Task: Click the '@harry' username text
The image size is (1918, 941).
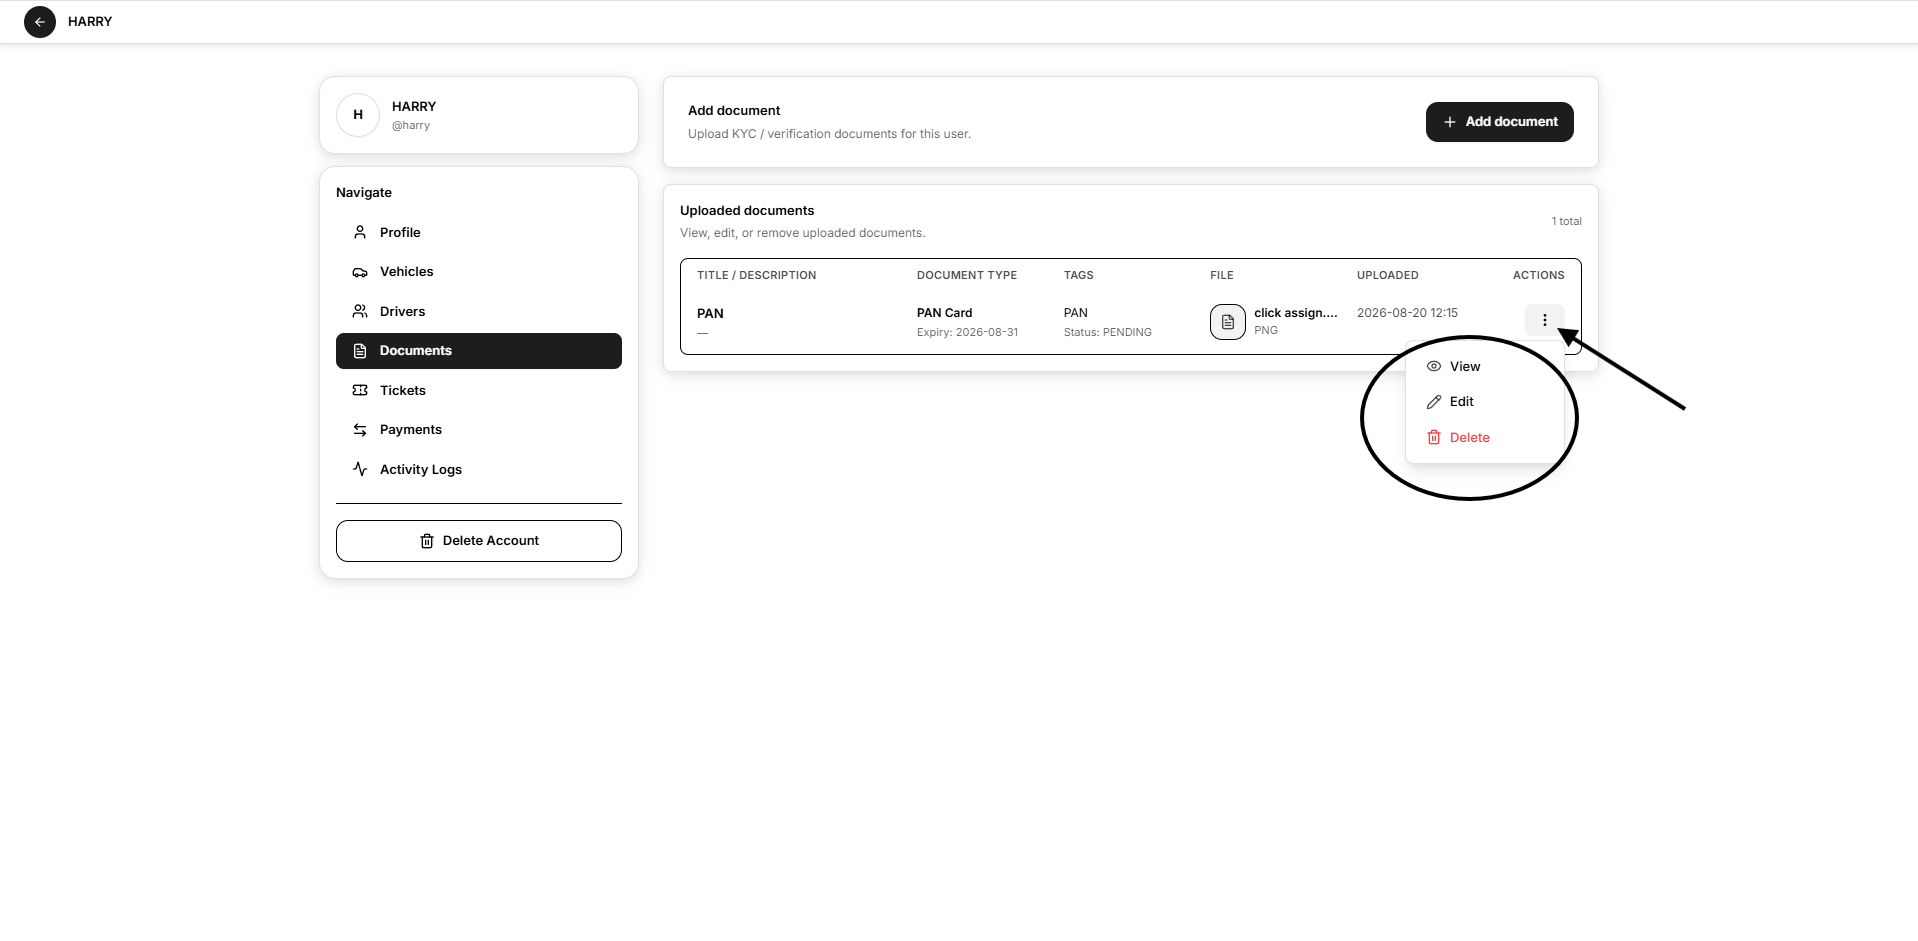Action: 411,126
